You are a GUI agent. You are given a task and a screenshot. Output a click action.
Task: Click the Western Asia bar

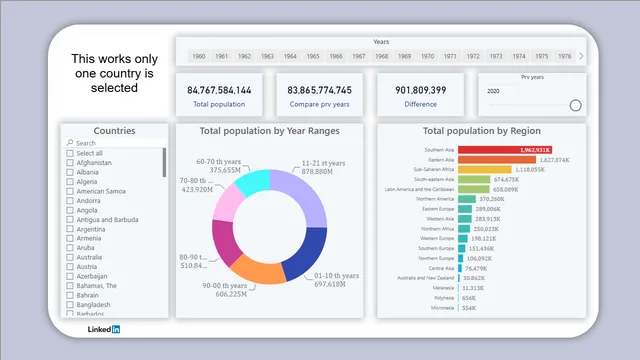point(465,219)
